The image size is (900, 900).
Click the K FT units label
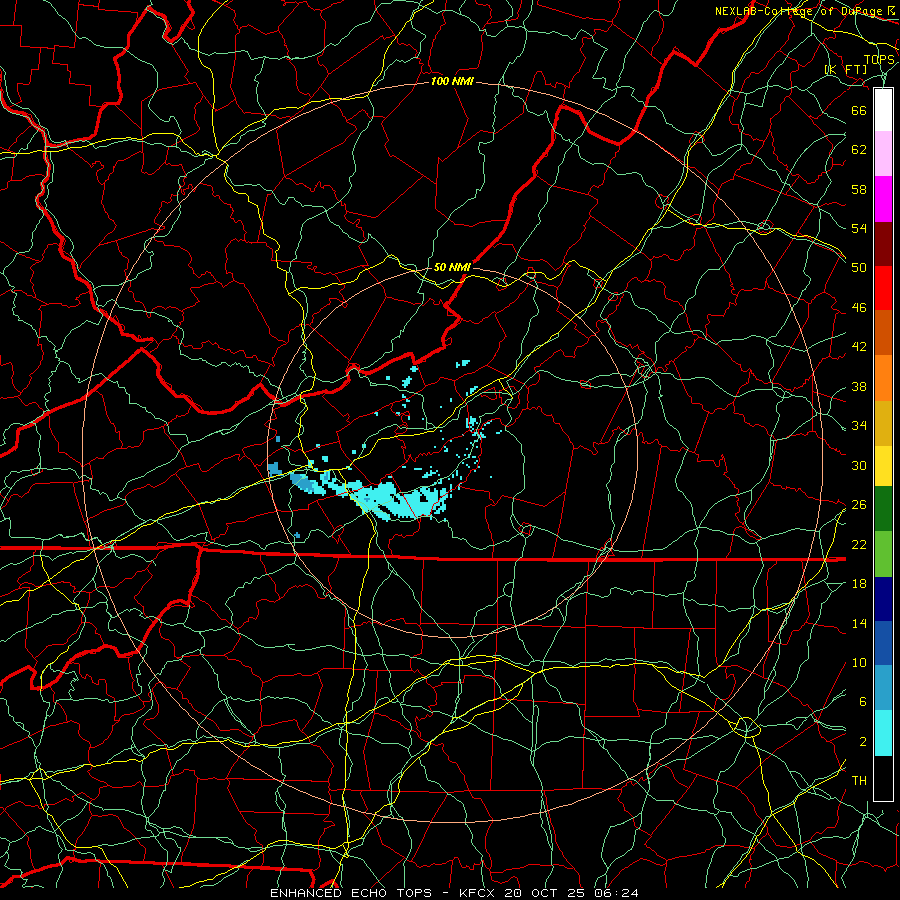coord(846,69)
